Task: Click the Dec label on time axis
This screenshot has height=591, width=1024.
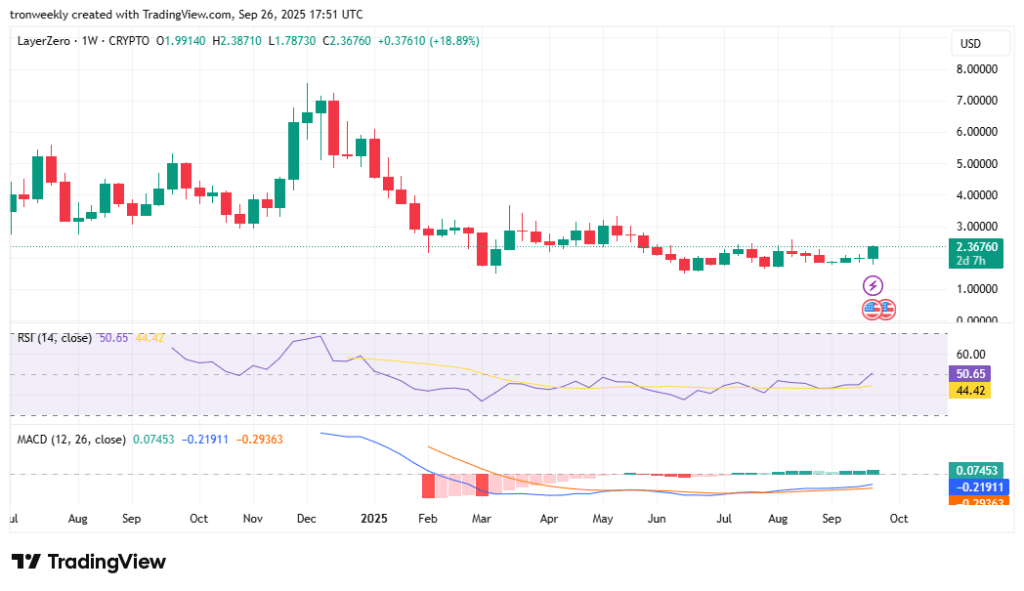Action: (x=306, y=519)
